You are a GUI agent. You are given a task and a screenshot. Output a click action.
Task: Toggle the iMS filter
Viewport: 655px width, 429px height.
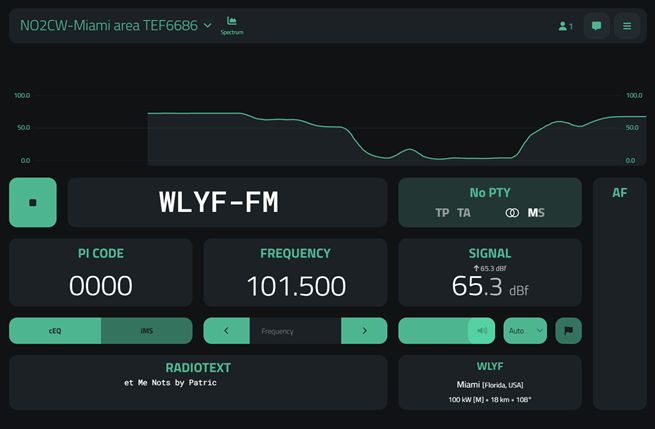tap(147, 331)
